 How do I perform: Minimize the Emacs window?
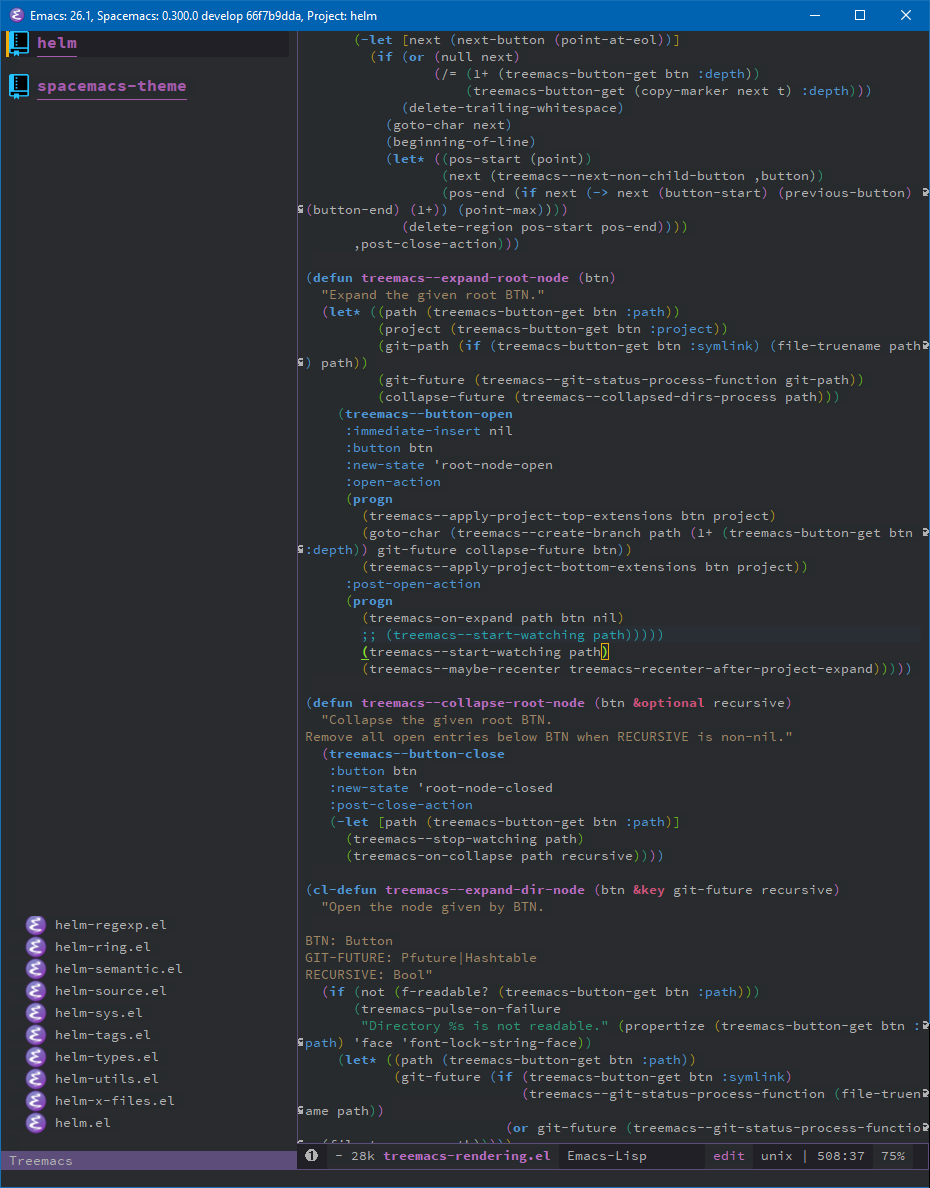pyautogui.click(x=816, y=15)
